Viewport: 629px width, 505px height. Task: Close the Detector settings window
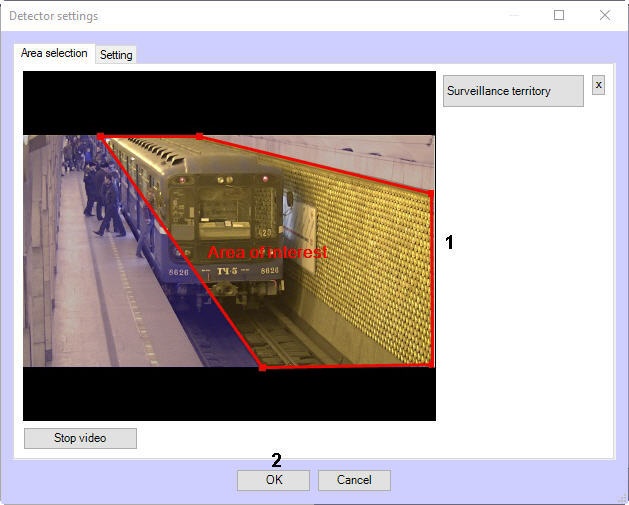tap(605, 15)
